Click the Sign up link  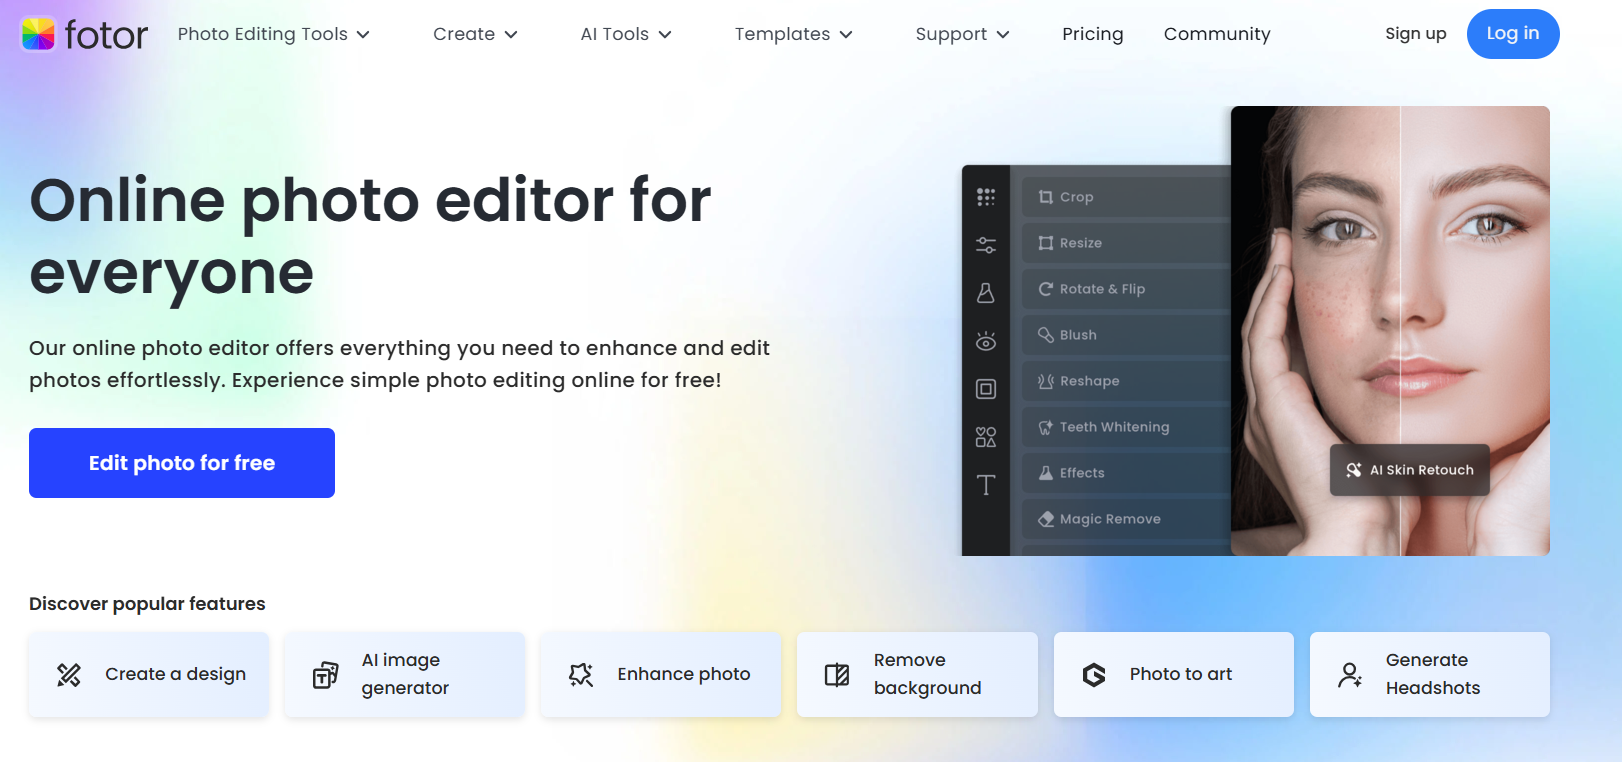[x=1415, y=34]
